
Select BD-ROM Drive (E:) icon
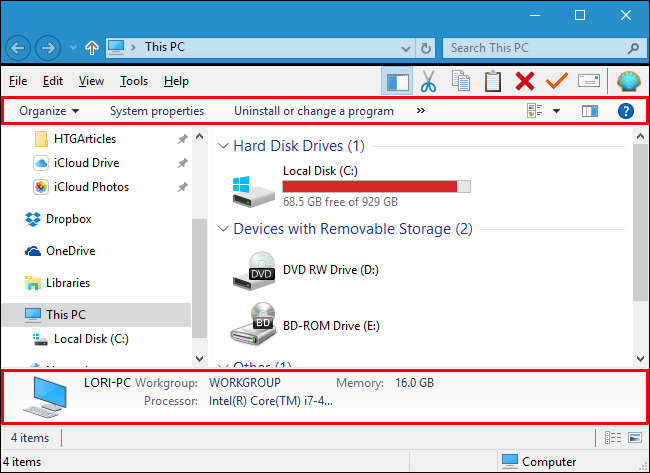click(253, 324)
